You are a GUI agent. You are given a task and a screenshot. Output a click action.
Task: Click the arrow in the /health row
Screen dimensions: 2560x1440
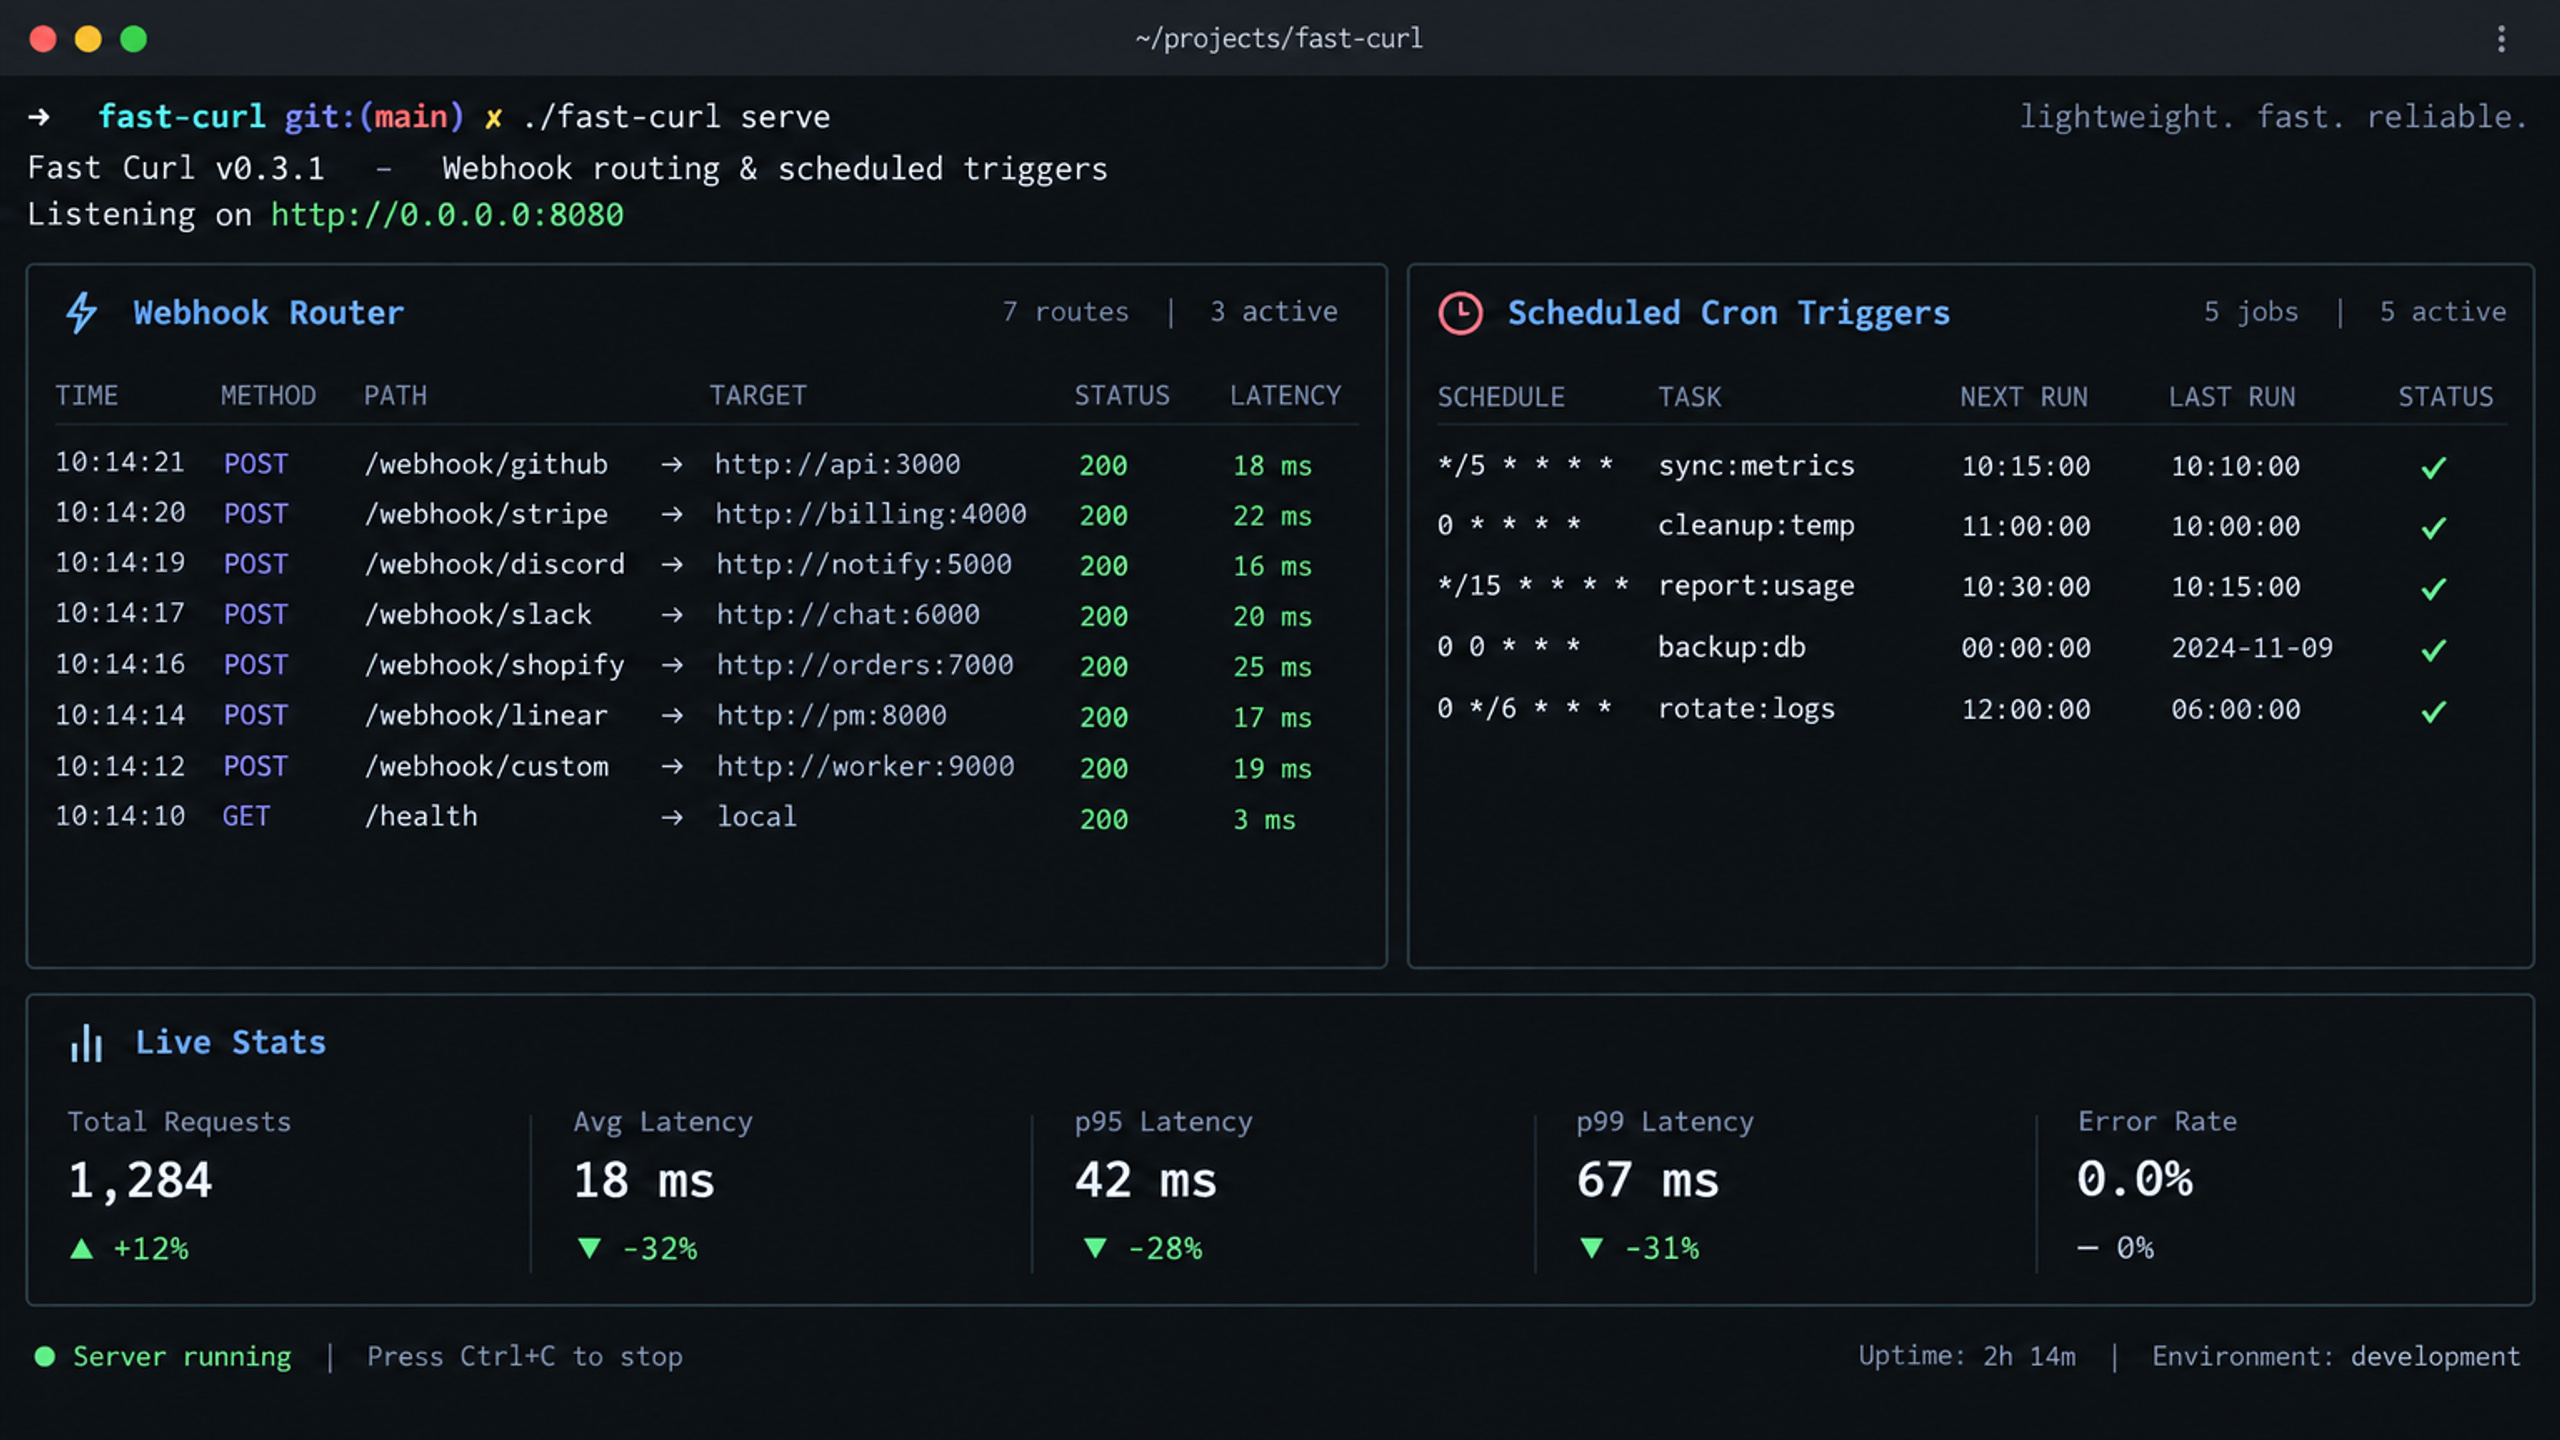(672, 817)
